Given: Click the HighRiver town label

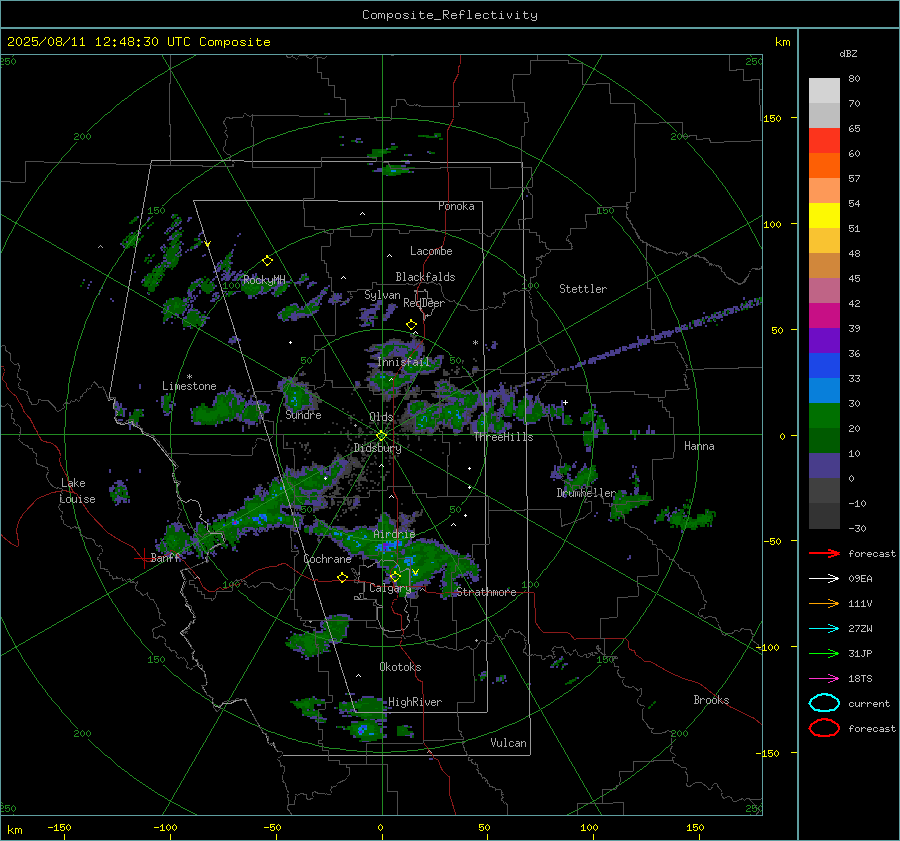Looking at the screenshot, I should (415, 702).
